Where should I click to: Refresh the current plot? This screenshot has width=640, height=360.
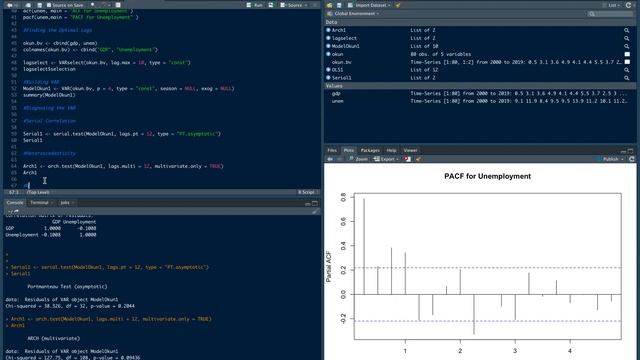pyautogui.click(x=631, y=159)
